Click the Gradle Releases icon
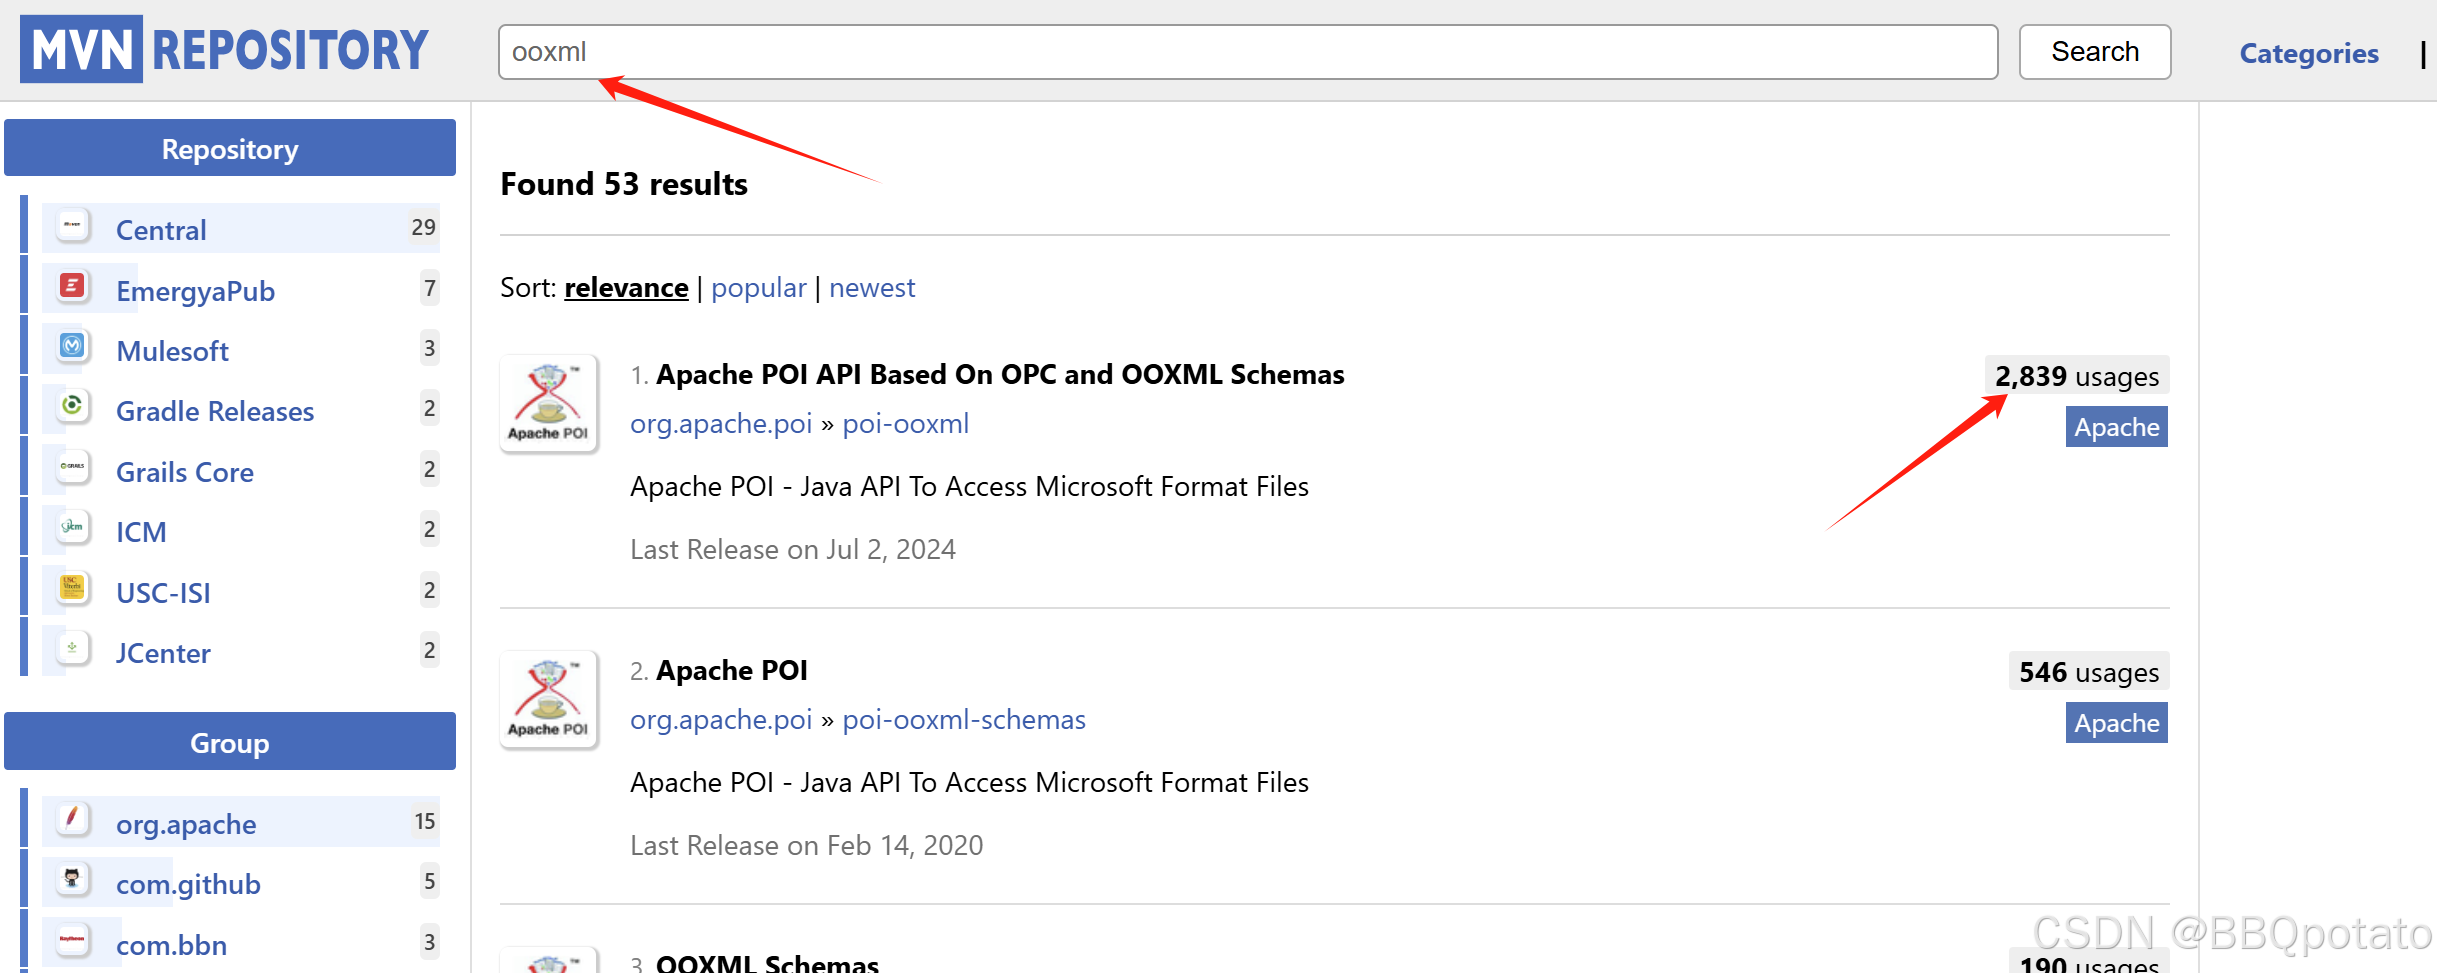Image resolution: width=2437 pixels, height=973 pixels. [72, 406]
